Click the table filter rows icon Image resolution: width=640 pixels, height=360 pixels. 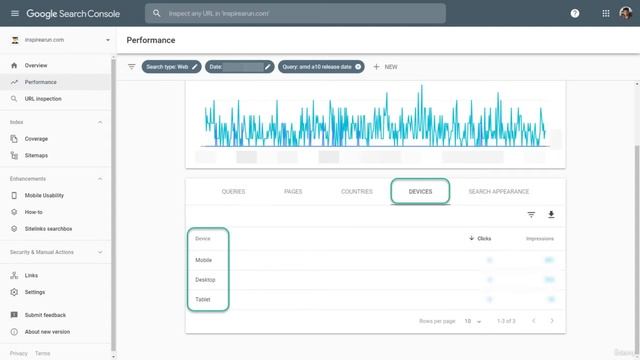pyautogui.click(x=531, y=214)
